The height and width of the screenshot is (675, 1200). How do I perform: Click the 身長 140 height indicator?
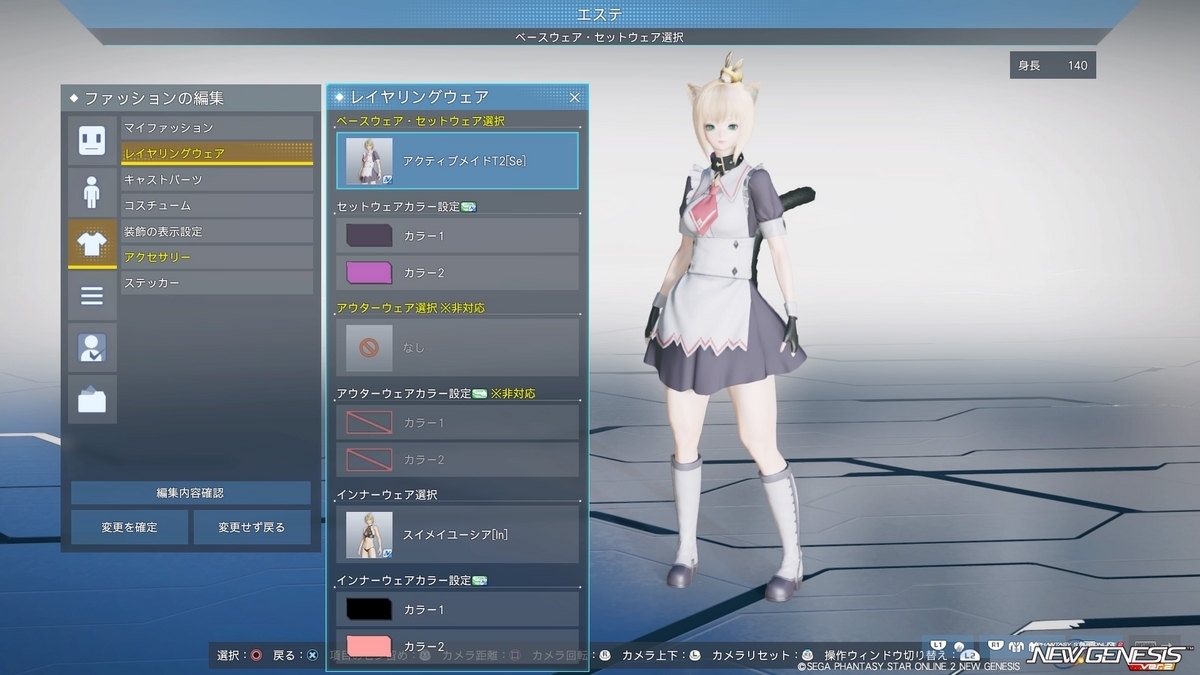click(x=1053, y=66)
